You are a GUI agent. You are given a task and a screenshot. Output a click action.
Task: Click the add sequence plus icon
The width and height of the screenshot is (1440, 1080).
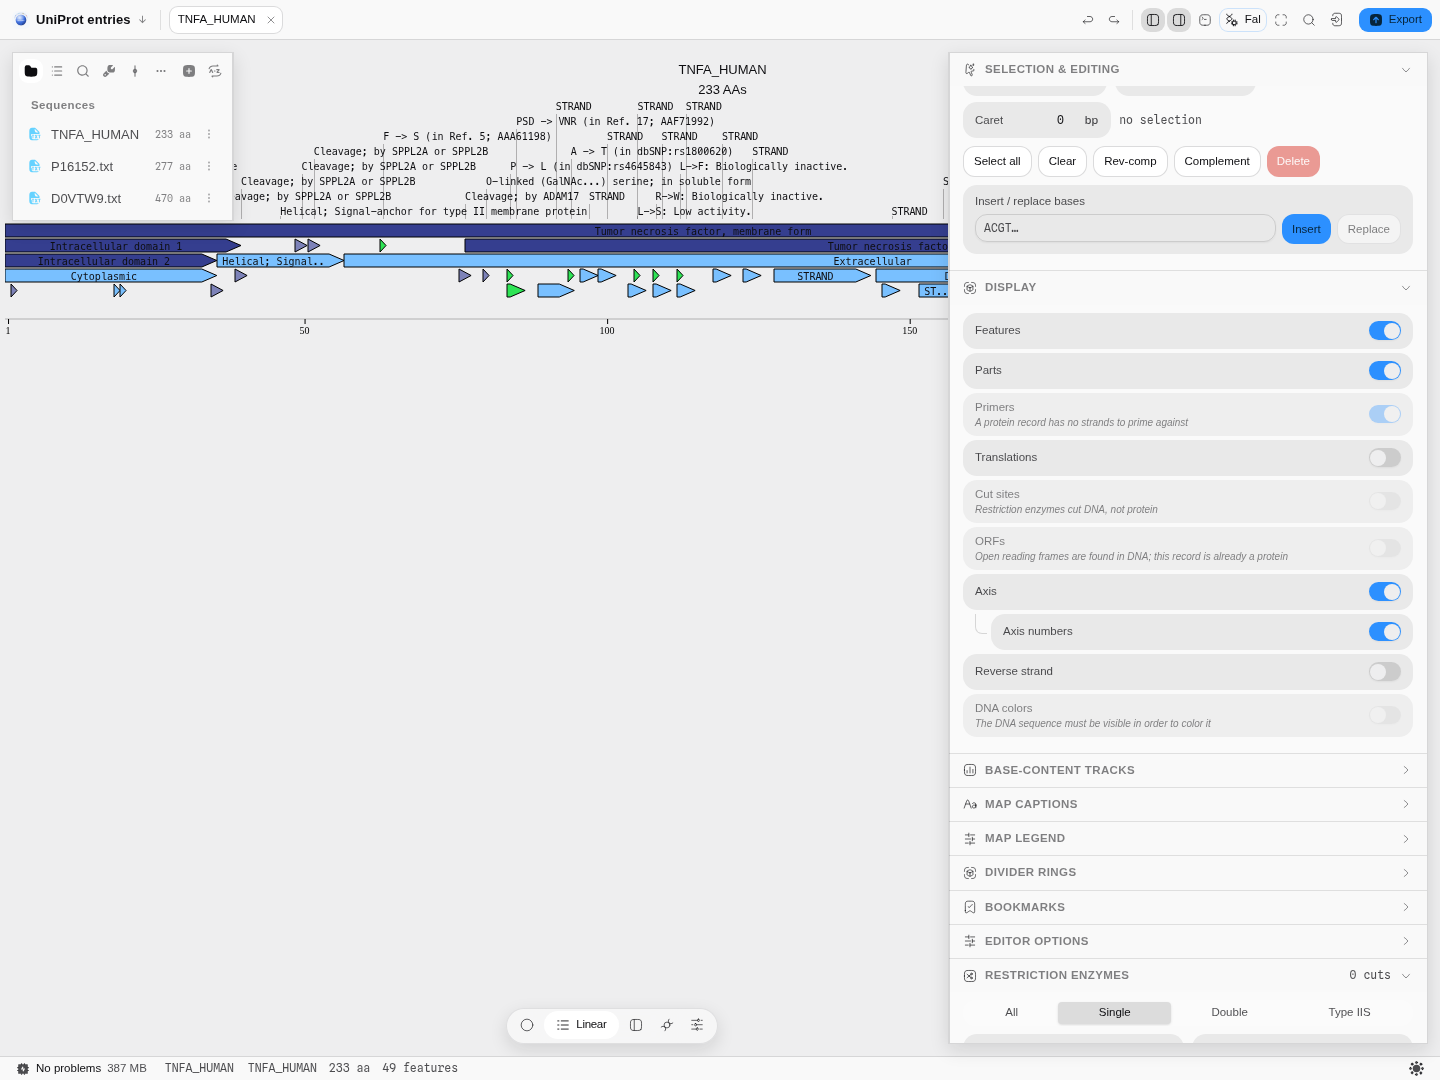coord(189,71)
